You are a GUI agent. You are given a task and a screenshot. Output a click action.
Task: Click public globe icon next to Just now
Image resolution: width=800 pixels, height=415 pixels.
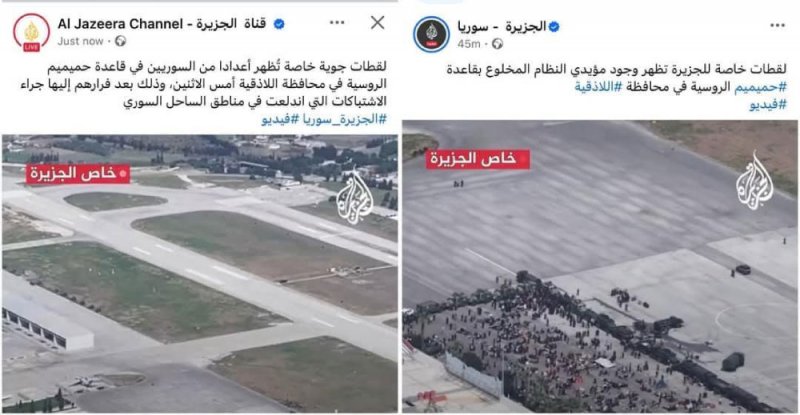[x=120, y=41]
